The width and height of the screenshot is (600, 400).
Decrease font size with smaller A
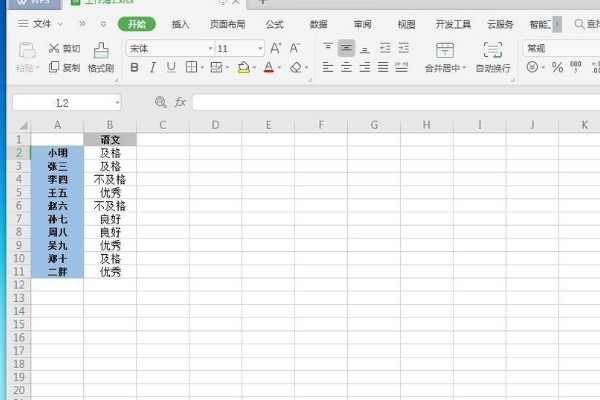pyautogui.click(x=294, y=48)
